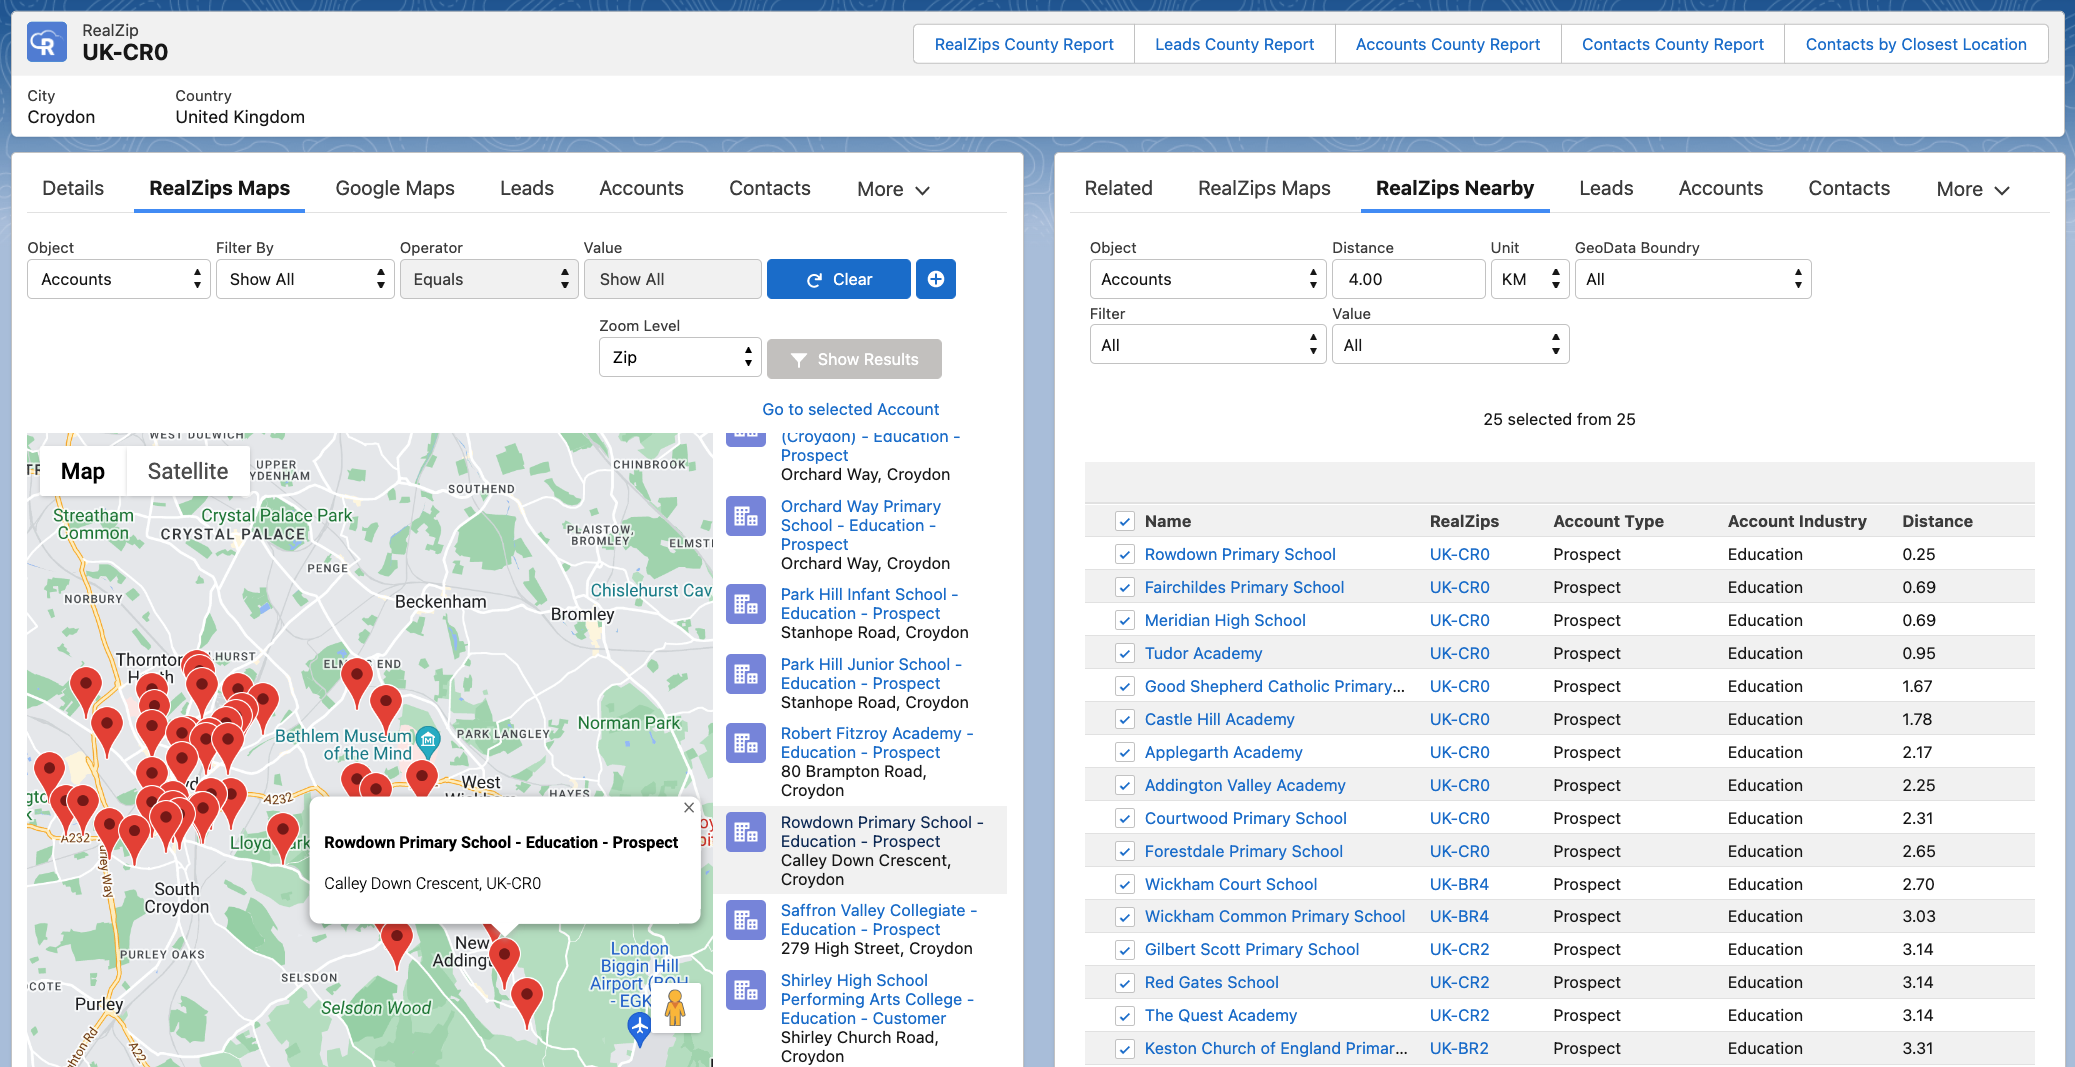This screenshot has width=2075, height=1067.
Task: Click Contacts by Closest Location button
Action: pos(1916,44)
